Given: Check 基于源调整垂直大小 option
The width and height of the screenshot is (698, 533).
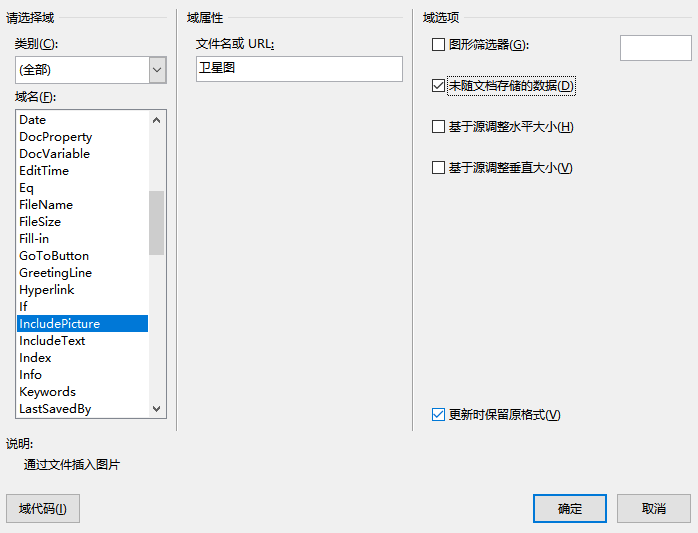Looking at the screenshot, I should (438, 168).
